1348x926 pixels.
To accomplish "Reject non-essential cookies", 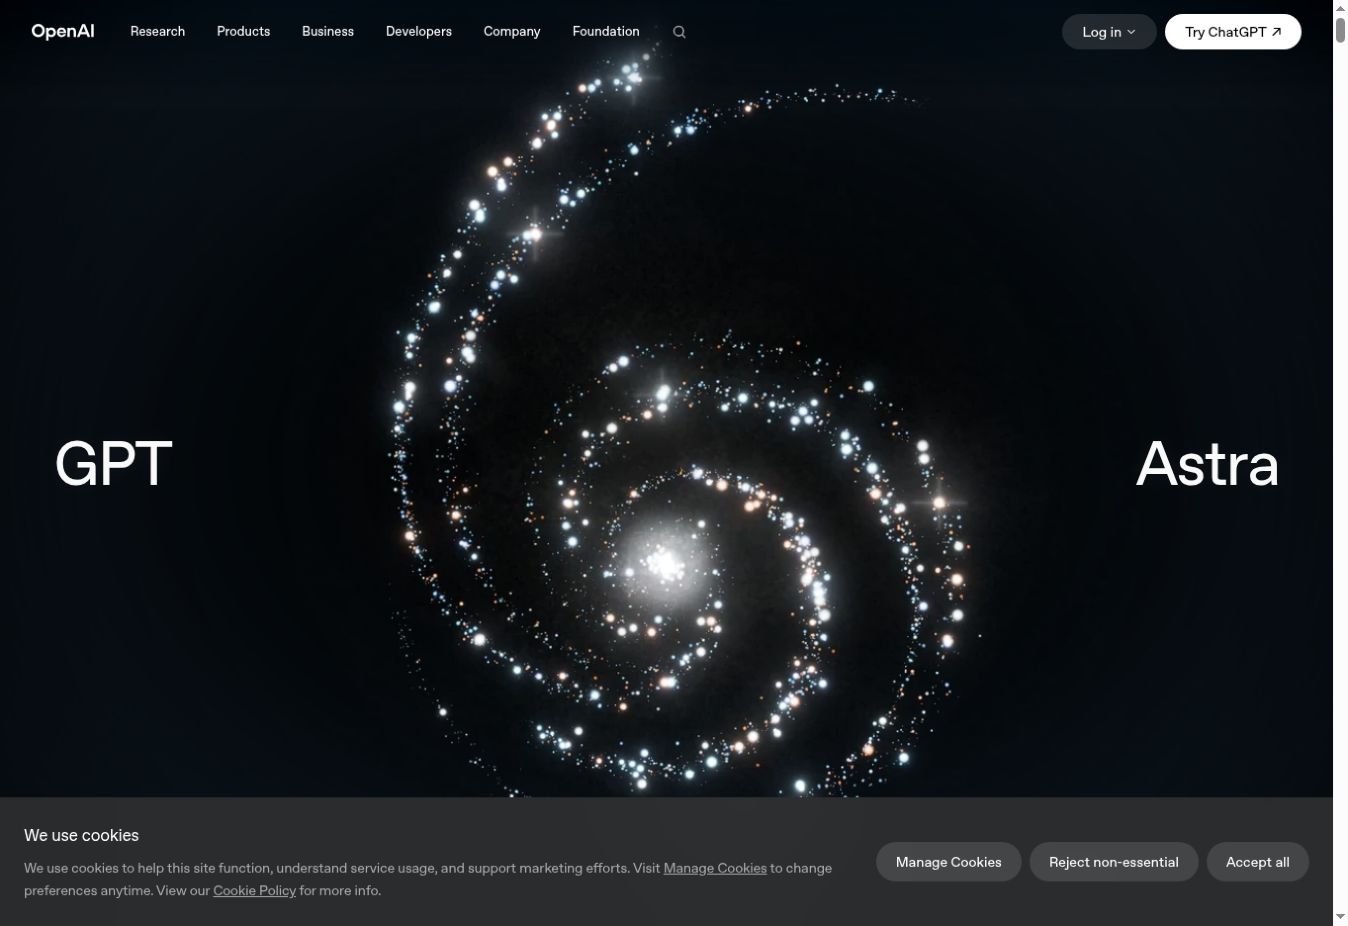I will (1113, 862).
